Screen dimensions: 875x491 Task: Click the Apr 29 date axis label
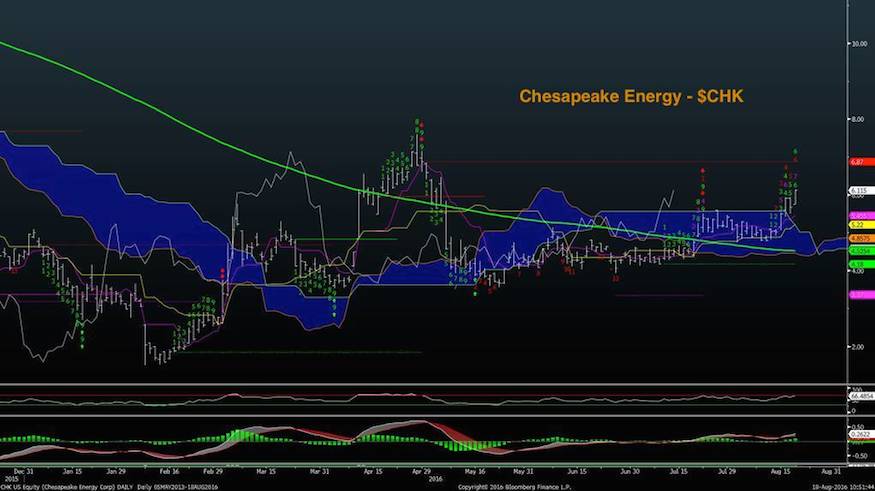421,471
